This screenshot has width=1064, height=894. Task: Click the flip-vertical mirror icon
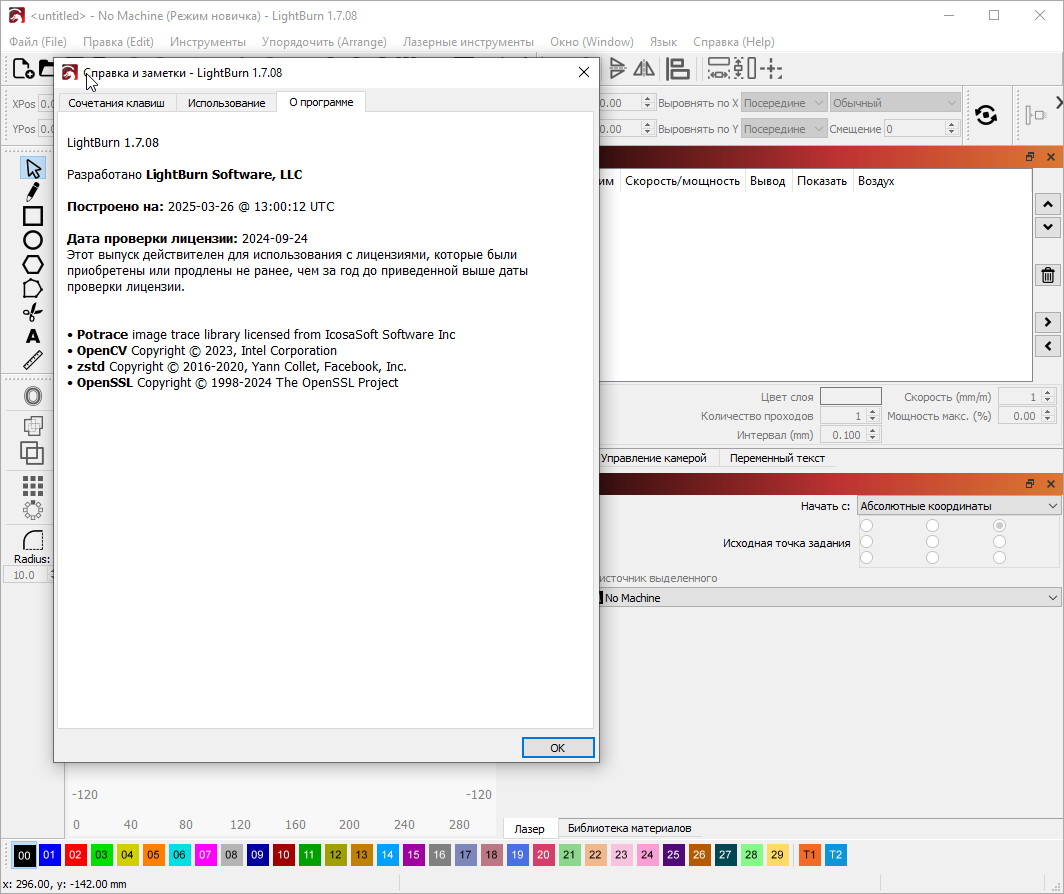click(617, 69)
